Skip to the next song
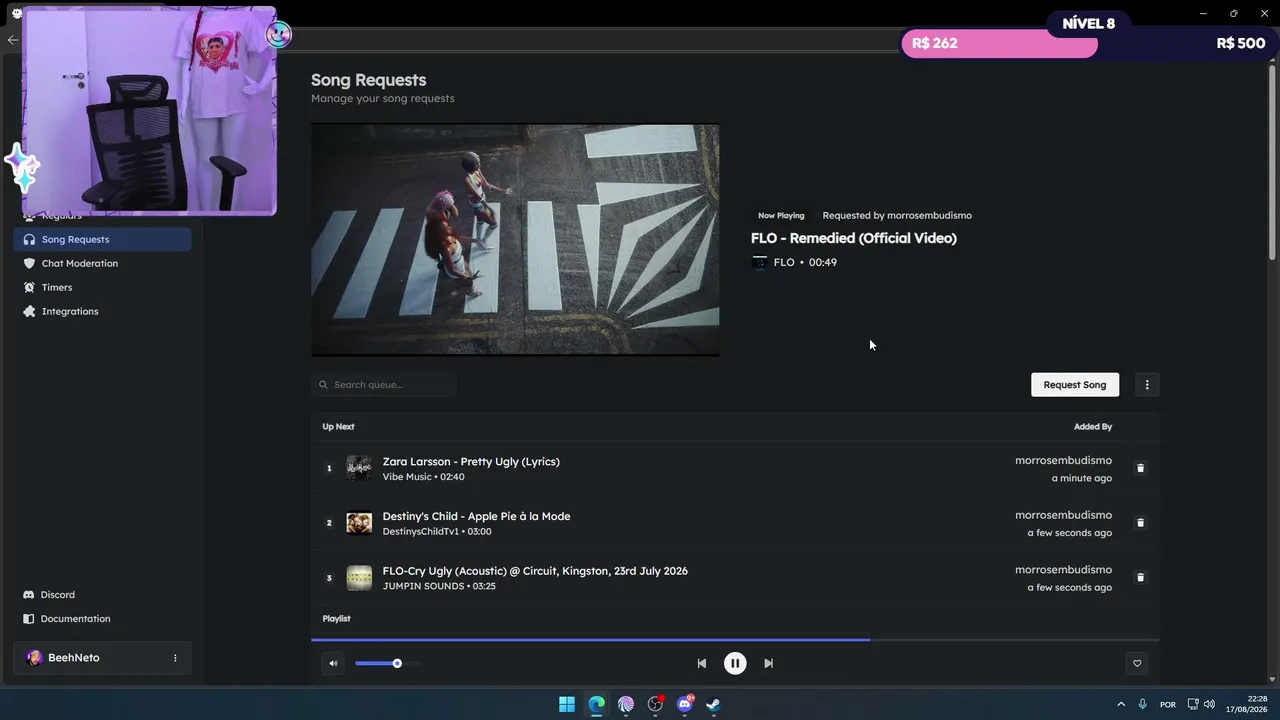This screenshot has width=1280, height=720. tap(768, 663)
